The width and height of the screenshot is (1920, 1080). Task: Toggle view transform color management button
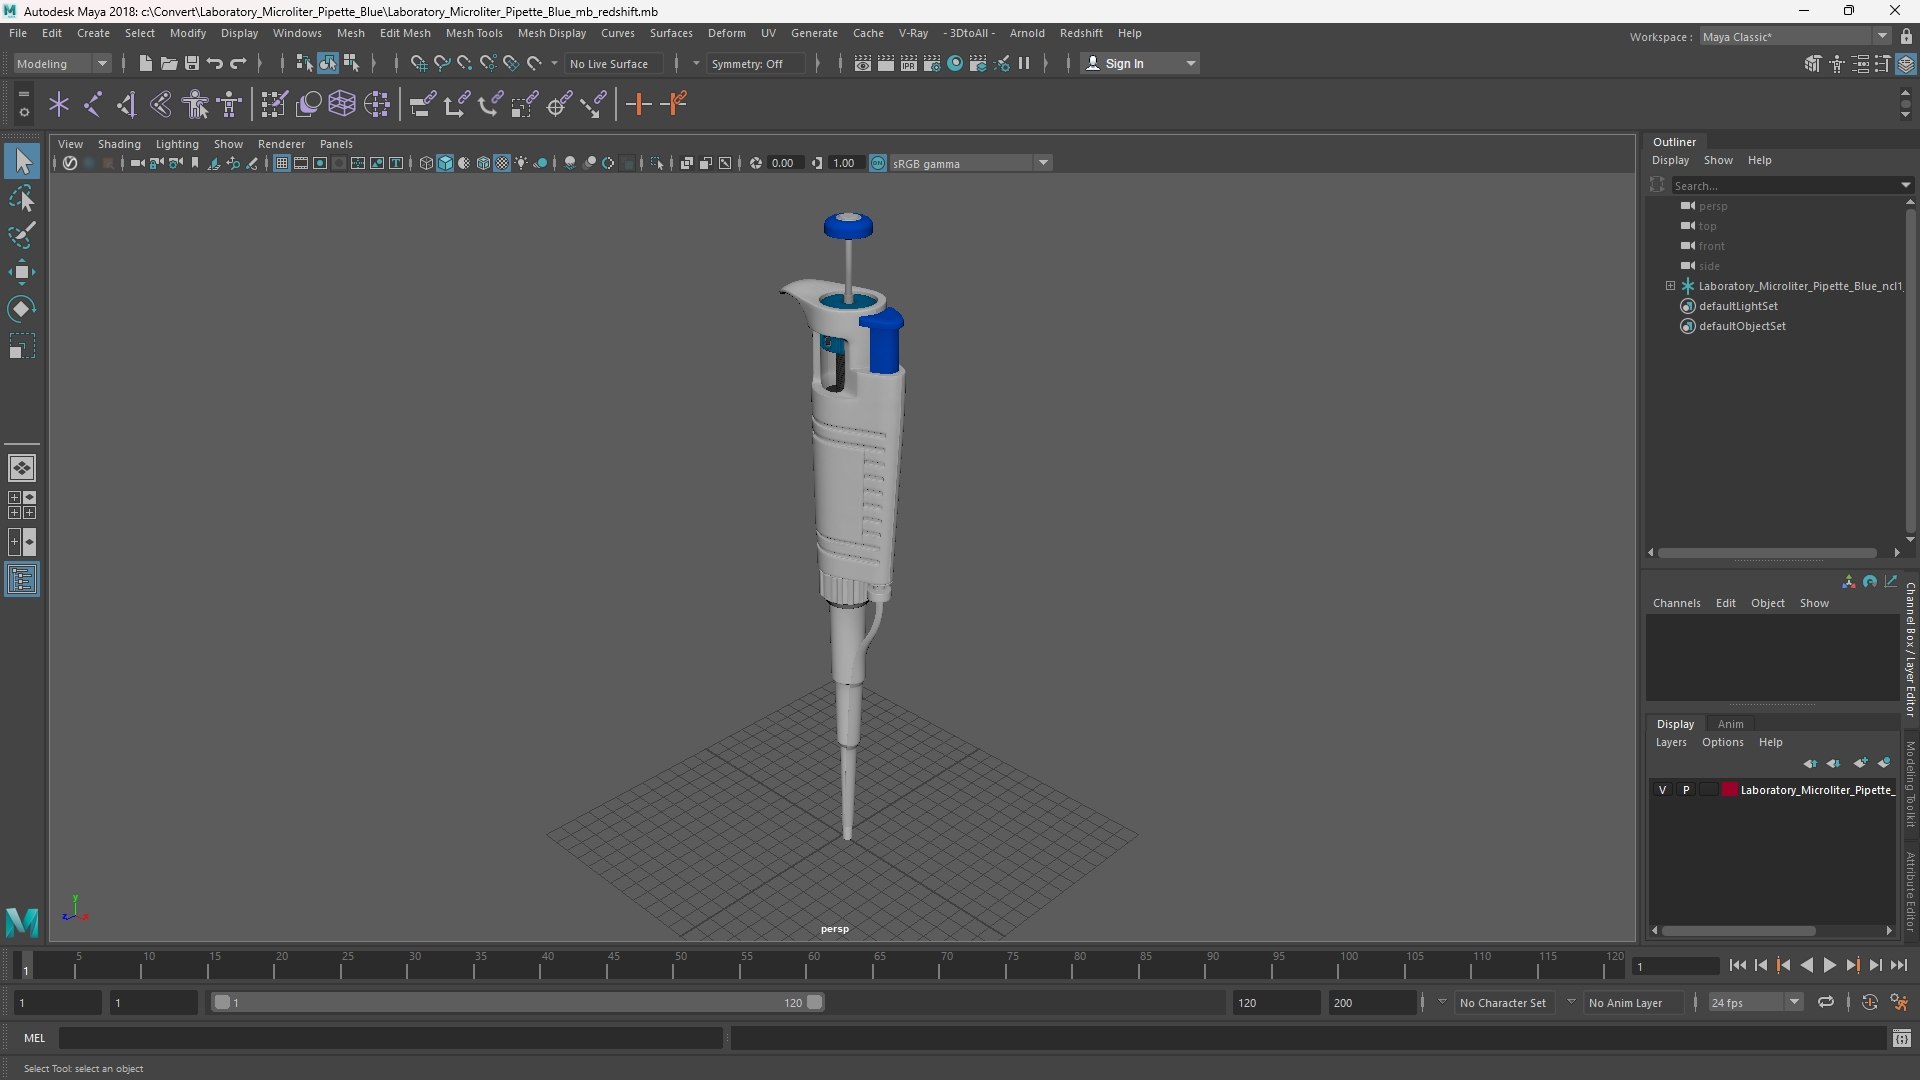click(x=878, y=163)
